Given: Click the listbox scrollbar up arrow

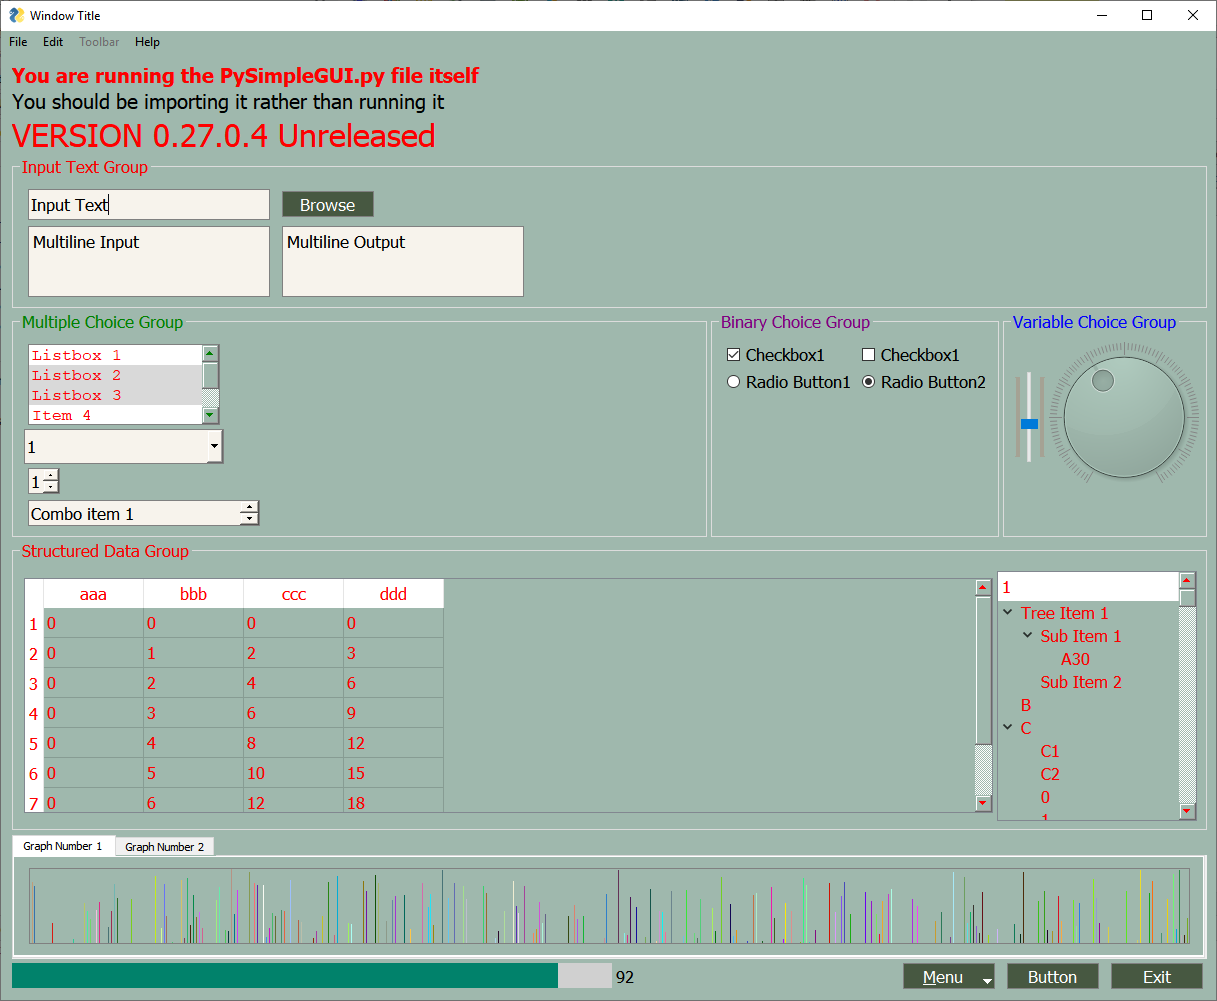Looking at the screenshot, I should (x=210, y=352).
